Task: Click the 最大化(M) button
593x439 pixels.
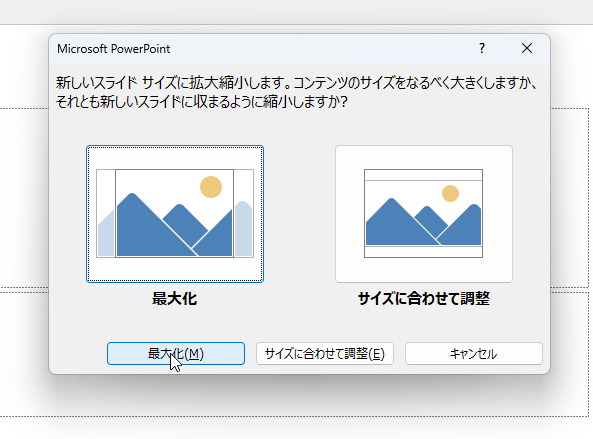Action: point(176,354)
